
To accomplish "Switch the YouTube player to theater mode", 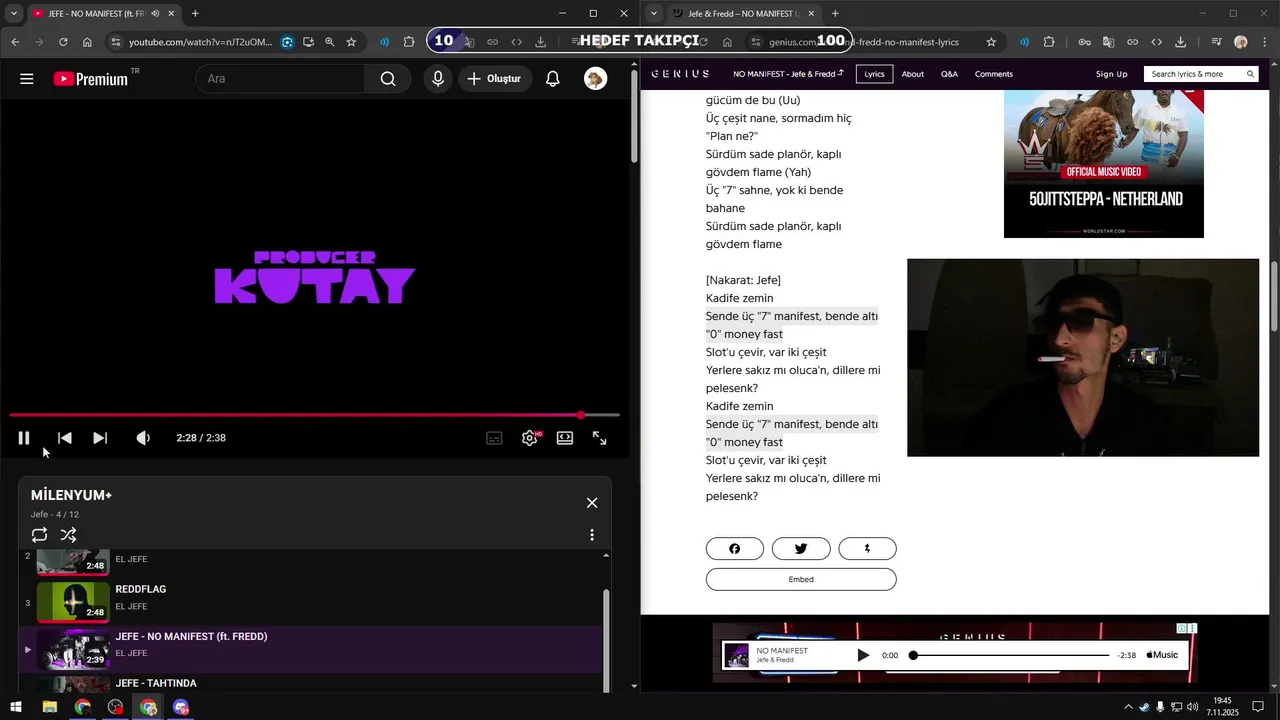I will [x=565, y=438].
